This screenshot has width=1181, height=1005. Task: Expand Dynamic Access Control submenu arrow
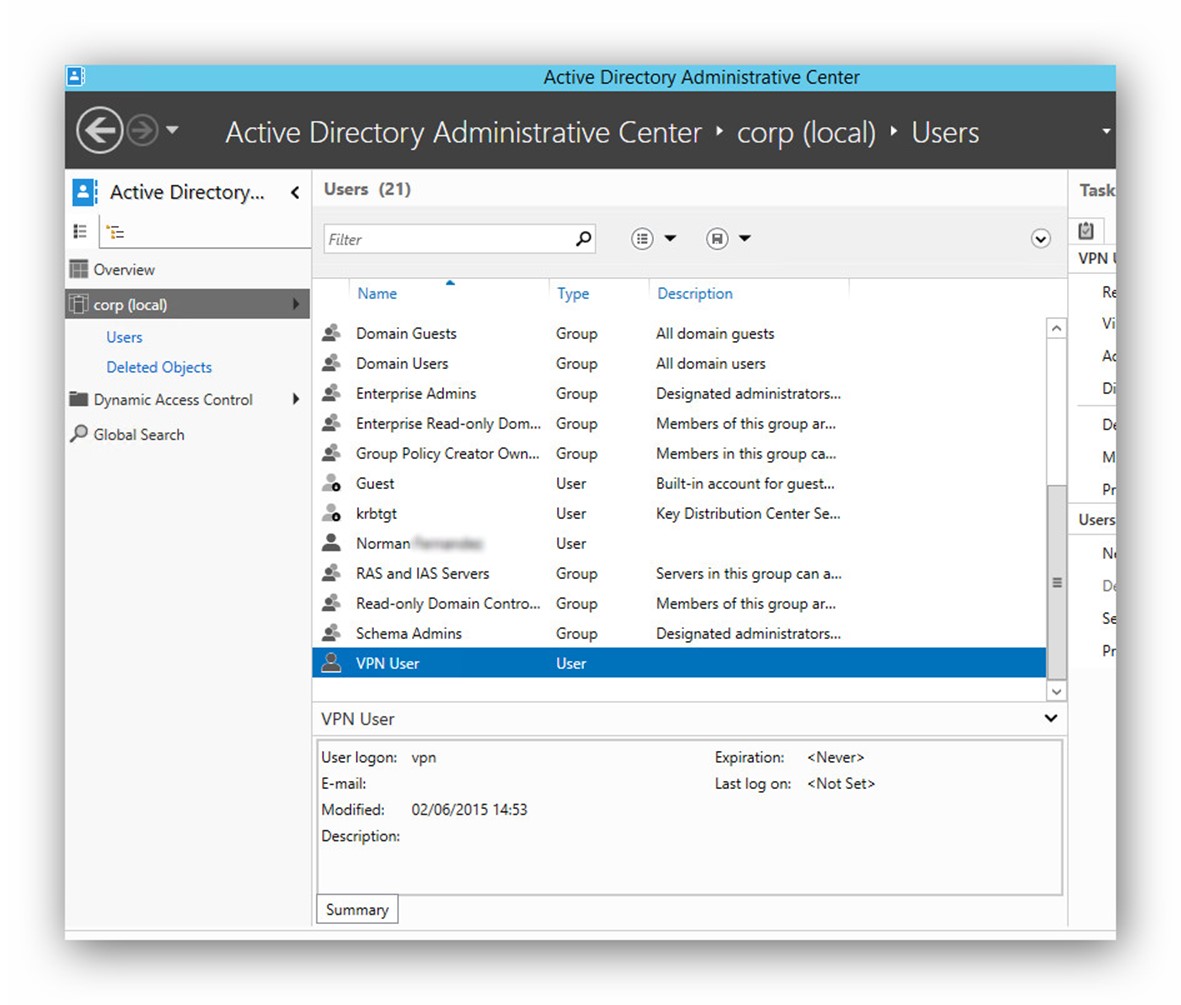(x=296, y=399)
